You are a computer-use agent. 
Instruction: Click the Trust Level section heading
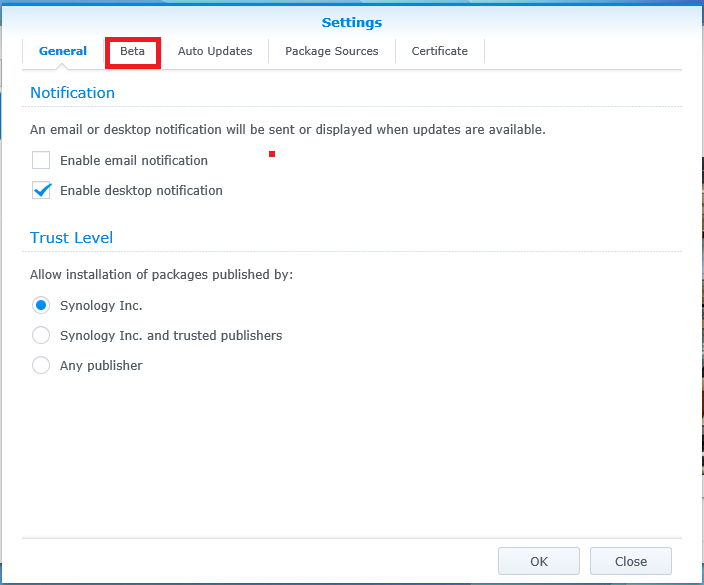(71, 238)
